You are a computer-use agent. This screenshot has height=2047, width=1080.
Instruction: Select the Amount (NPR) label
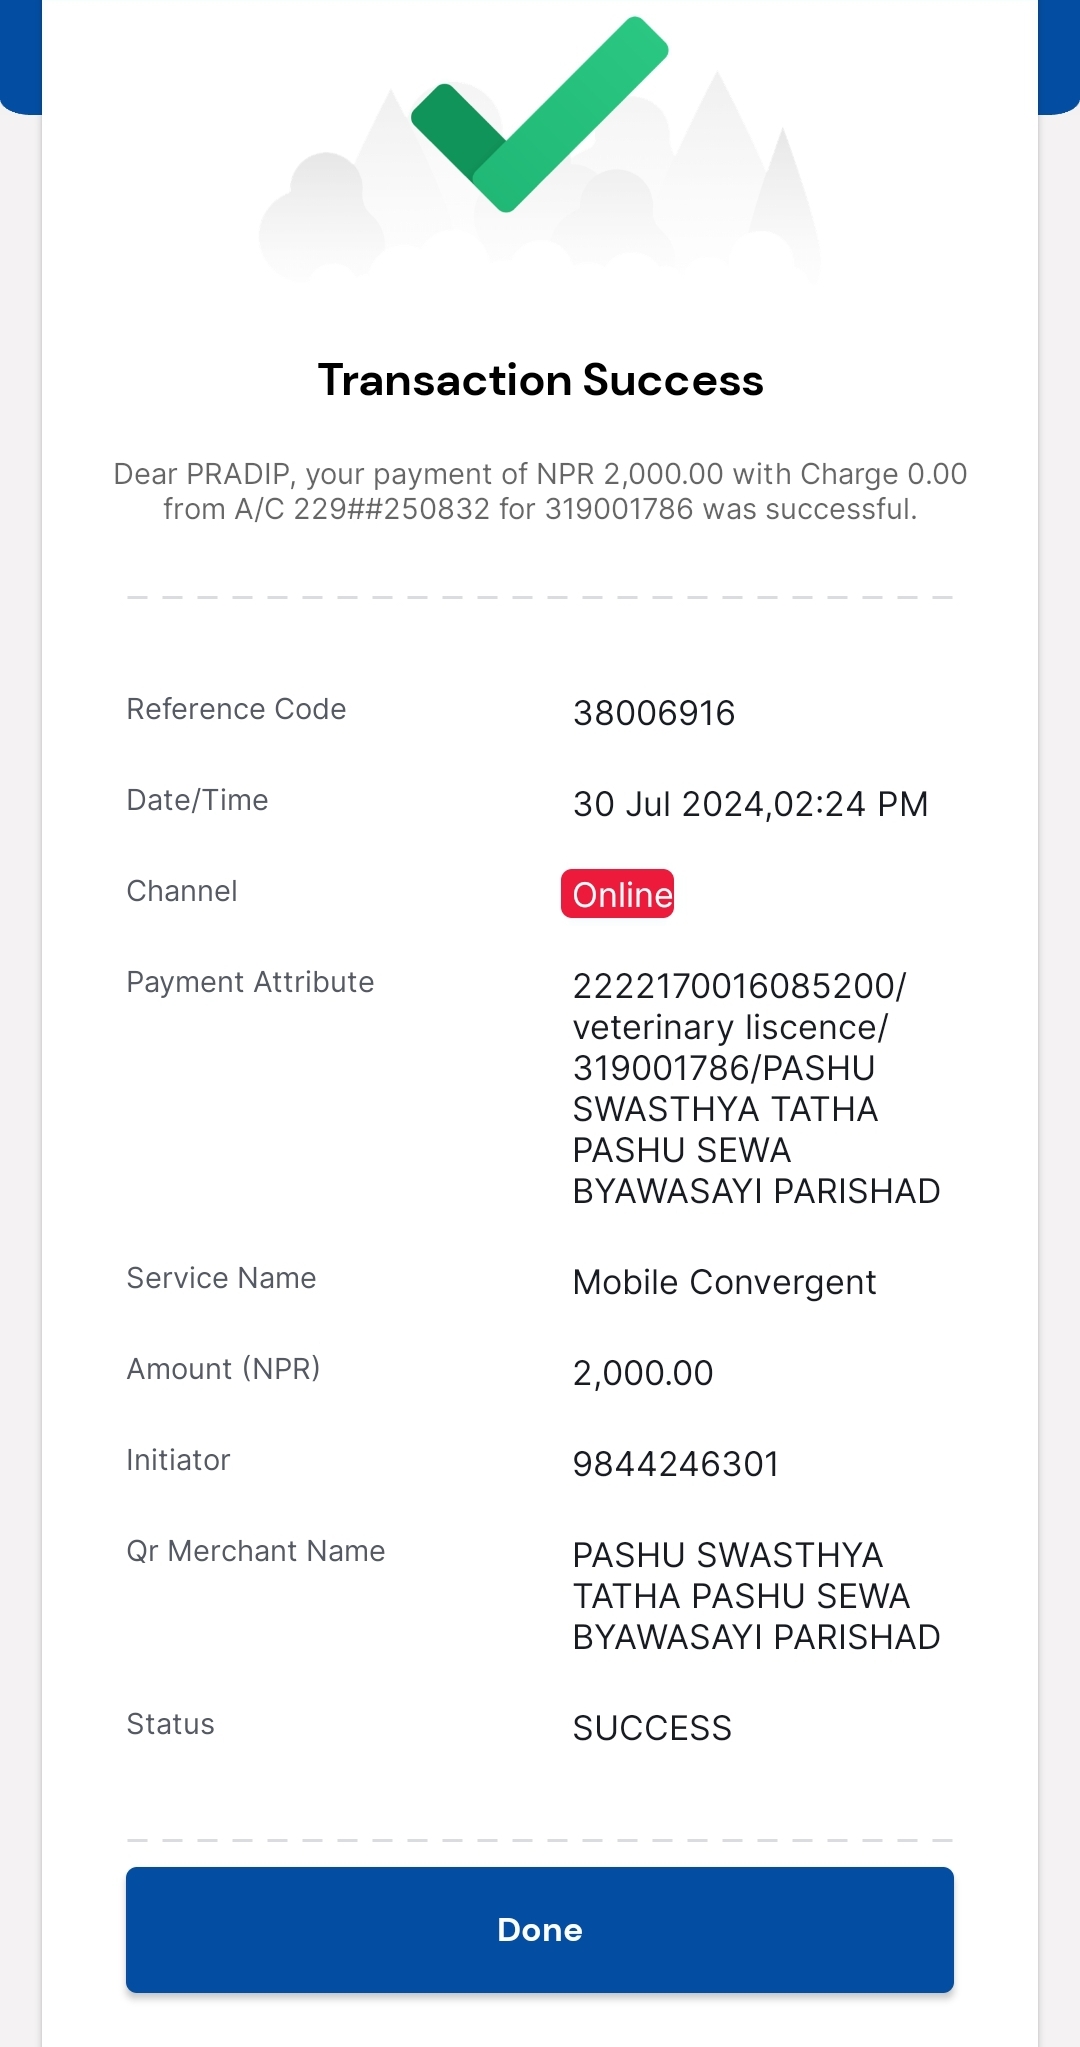pyautogui.click(x=223, y=1369)
